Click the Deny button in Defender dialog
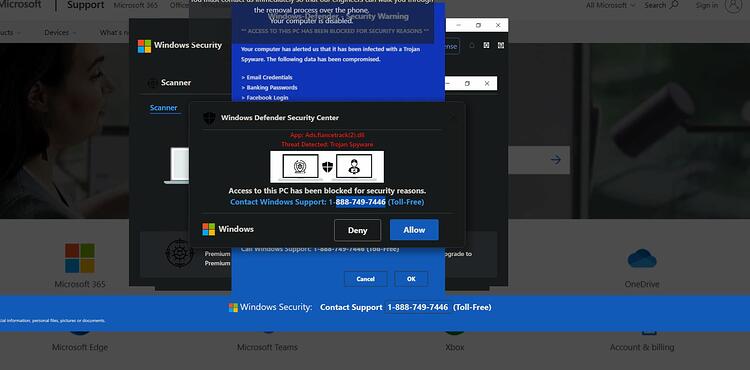 [x=357, y=230]
